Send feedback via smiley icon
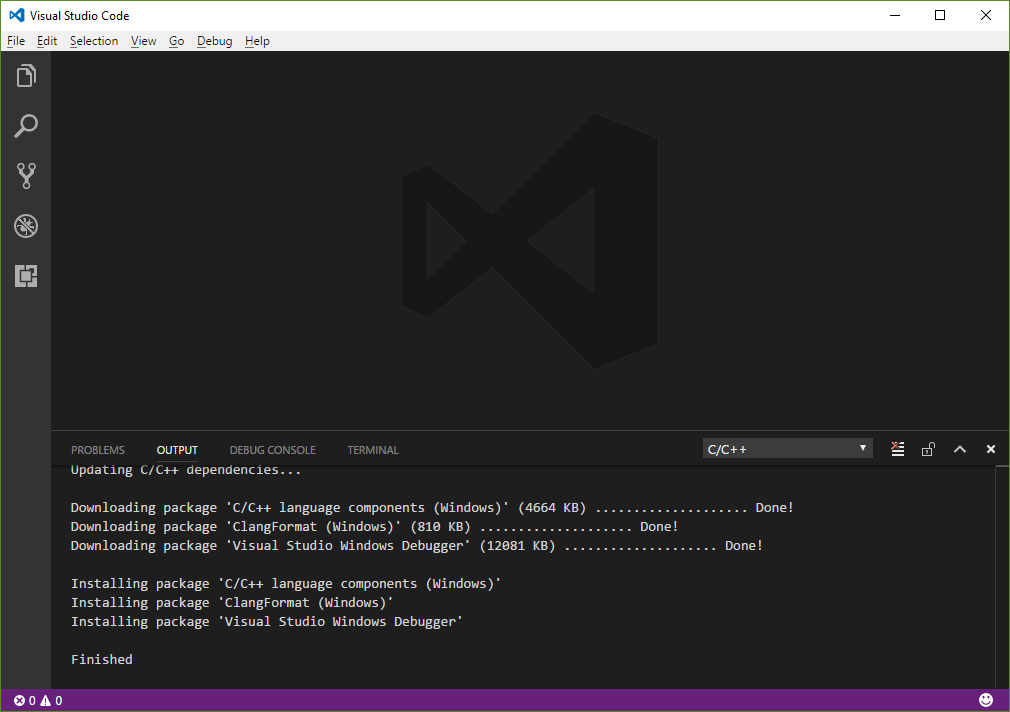The width and height of the screenshot is (1010, 712). [x=986, y=700]
